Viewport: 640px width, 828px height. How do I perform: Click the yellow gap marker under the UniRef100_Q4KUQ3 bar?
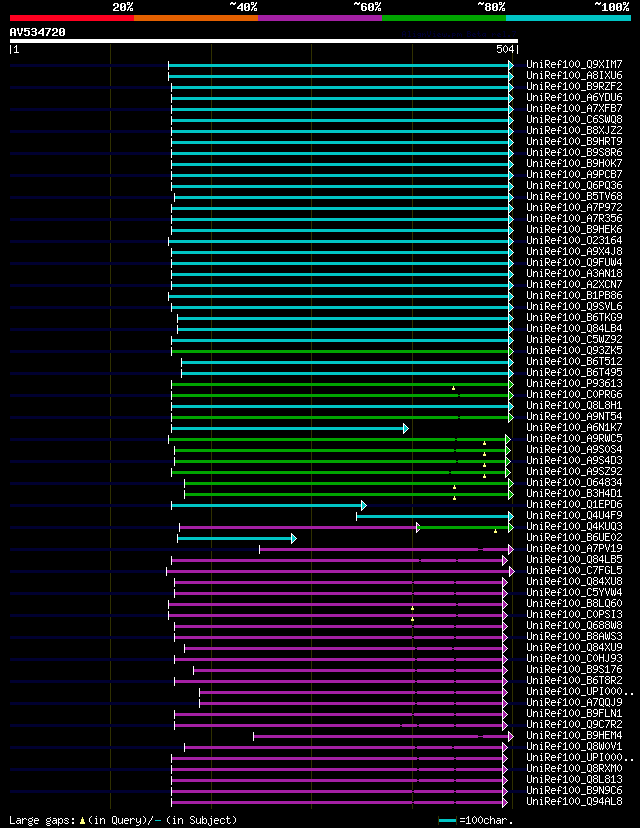pyautogui.click(x=495, y=531)
